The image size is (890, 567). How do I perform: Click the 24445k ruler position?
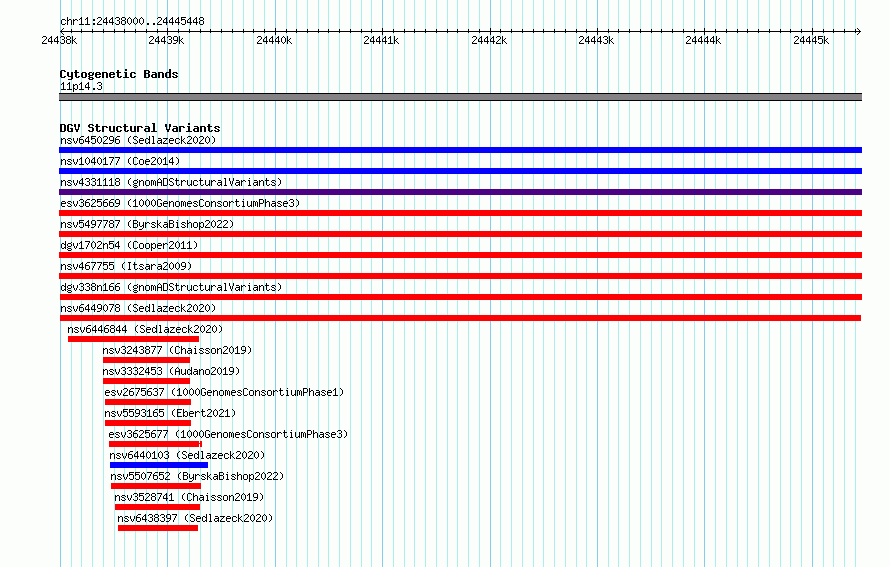point(811,40)
